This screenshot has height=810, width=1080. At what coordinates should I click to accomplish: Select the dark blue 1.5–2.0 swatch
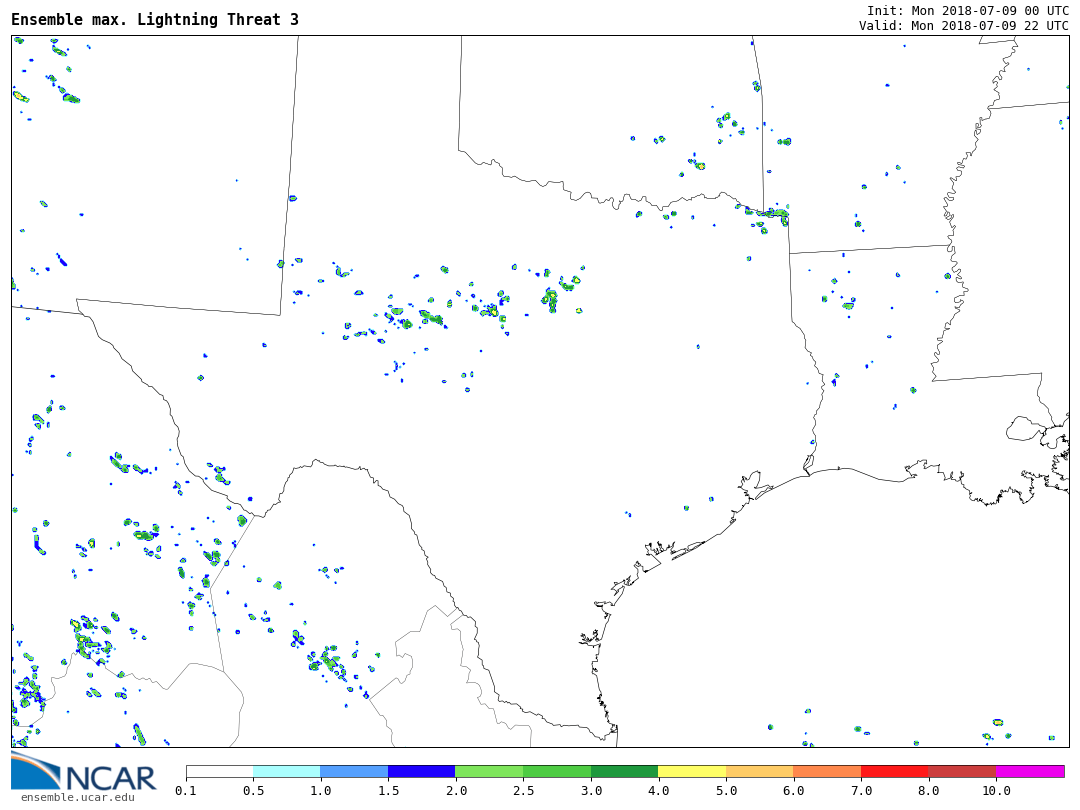(421, 771)
